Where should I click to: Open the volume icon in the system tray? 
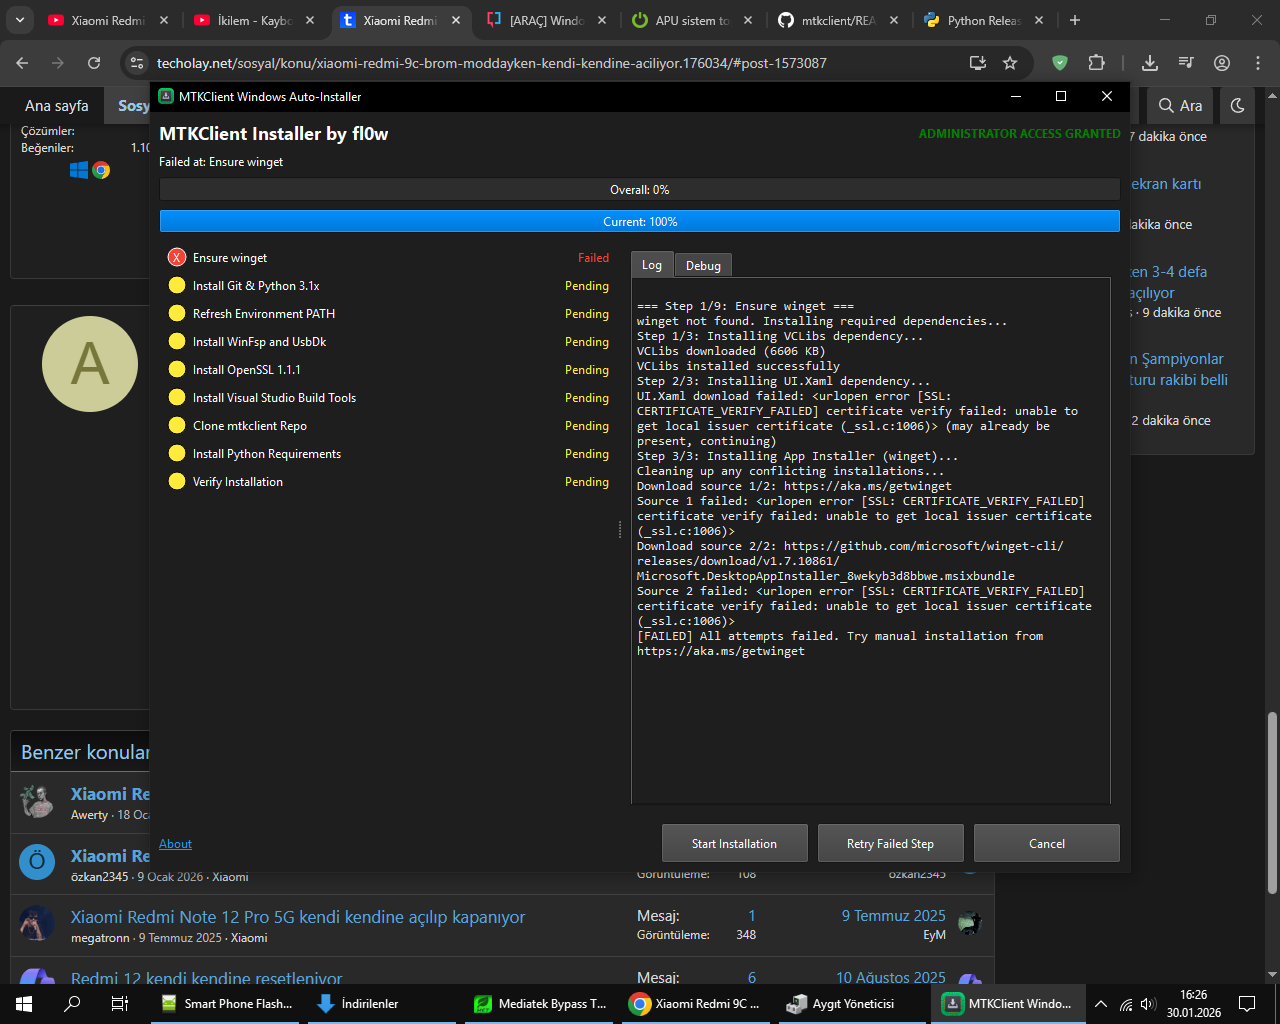[x=1148, y=1004]
